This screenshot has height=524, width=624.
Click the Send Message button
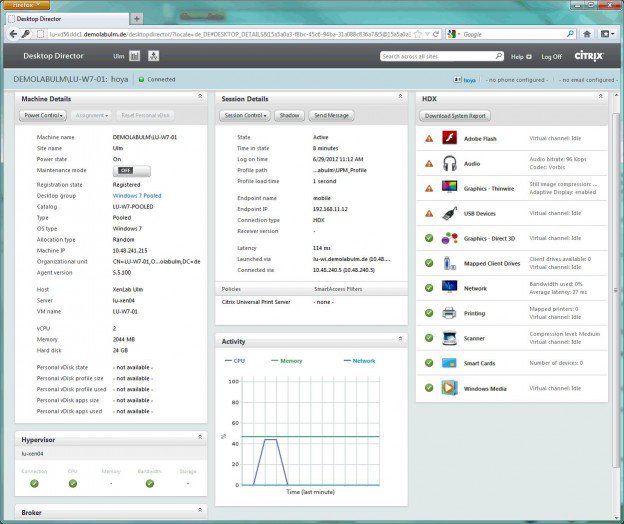pyautogui.click(x=332, y=115)
